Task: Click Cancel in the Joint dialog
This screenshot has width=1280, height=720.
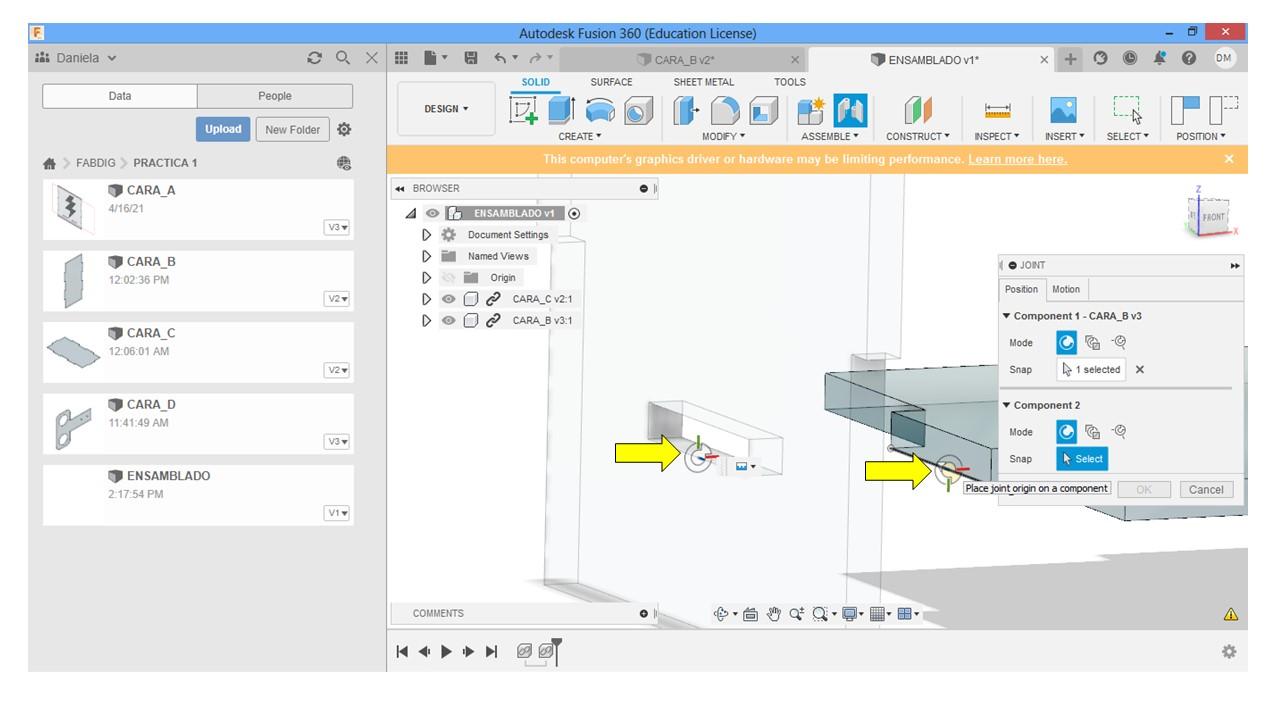Action: 1206,489
